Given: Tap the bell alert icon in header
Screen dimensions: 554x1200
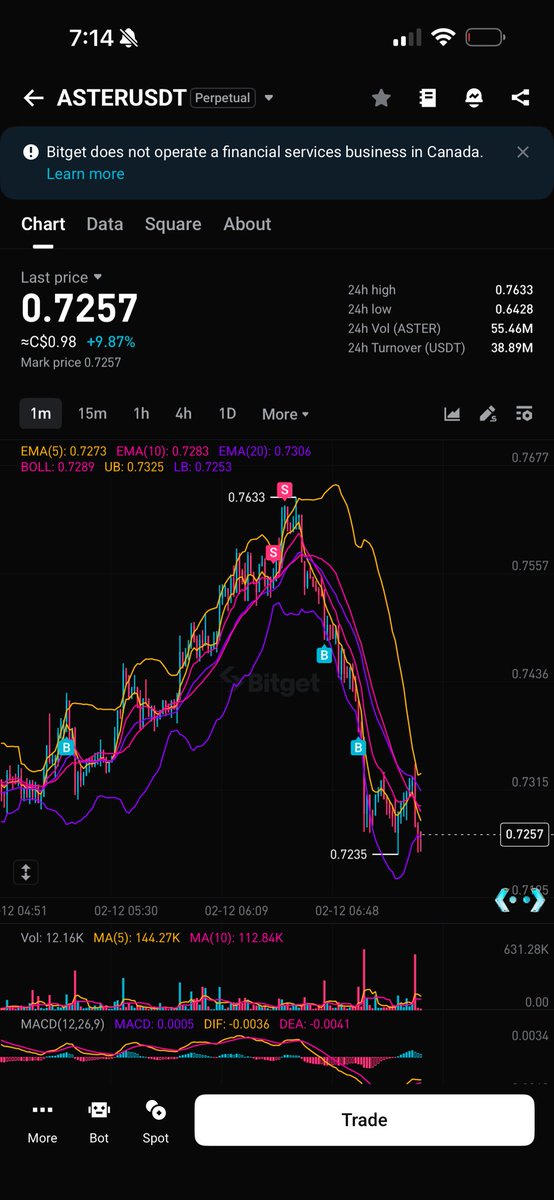Looking at the screenshot, I should coord(474,98).
